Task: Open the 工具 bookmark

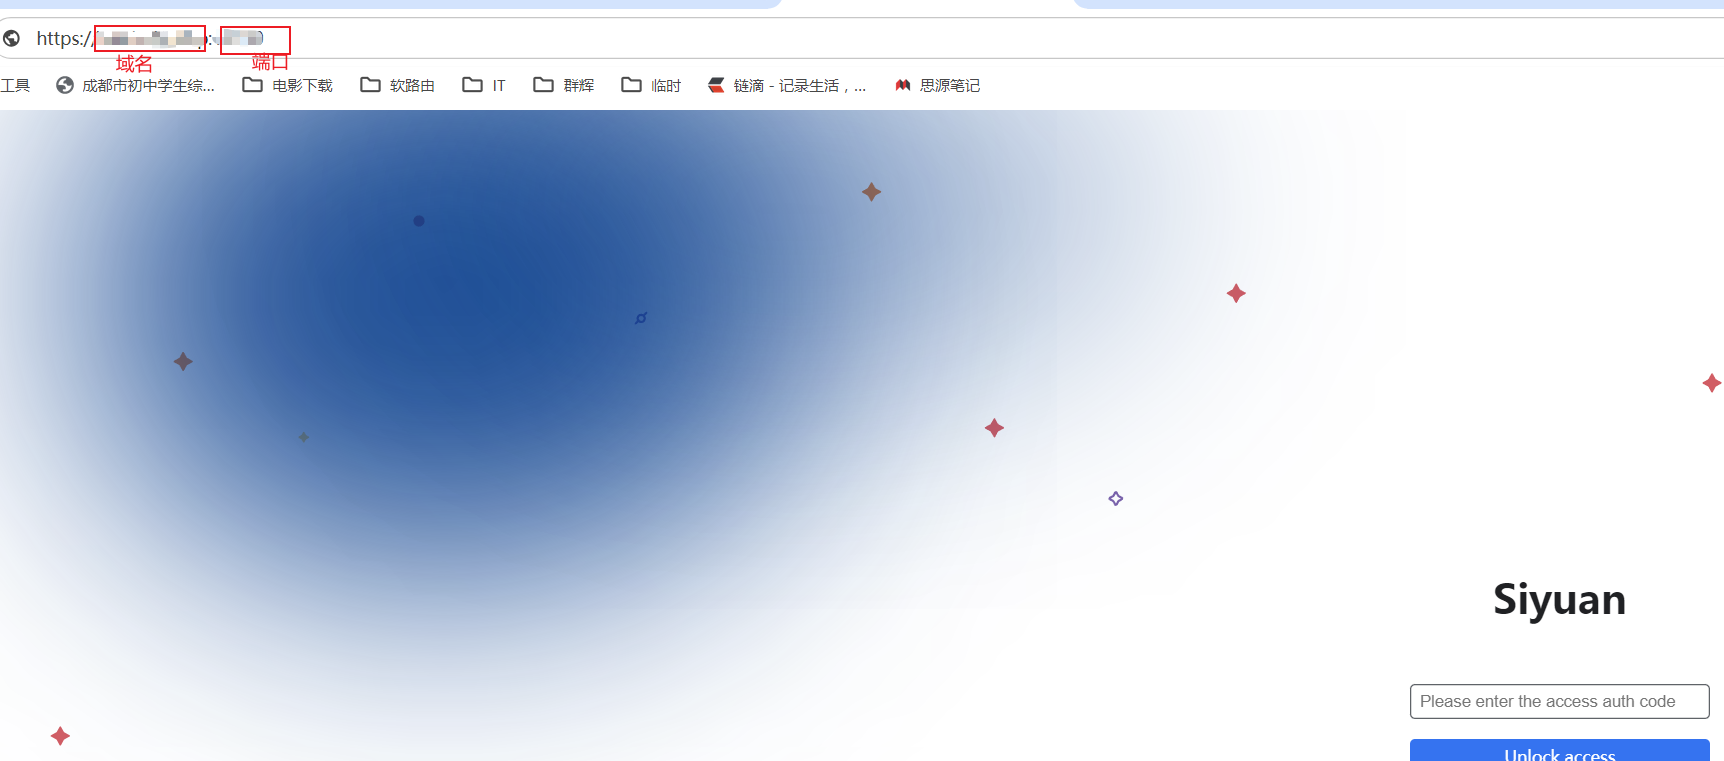Action: [x=15, y=86]
